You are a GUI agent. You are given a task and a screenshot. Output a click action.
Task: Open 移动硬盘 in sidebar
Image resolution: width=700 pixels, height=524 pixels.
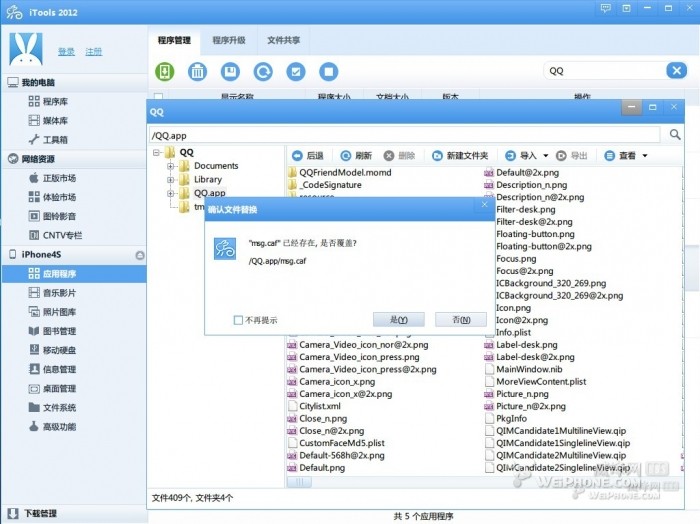(52, 350)
